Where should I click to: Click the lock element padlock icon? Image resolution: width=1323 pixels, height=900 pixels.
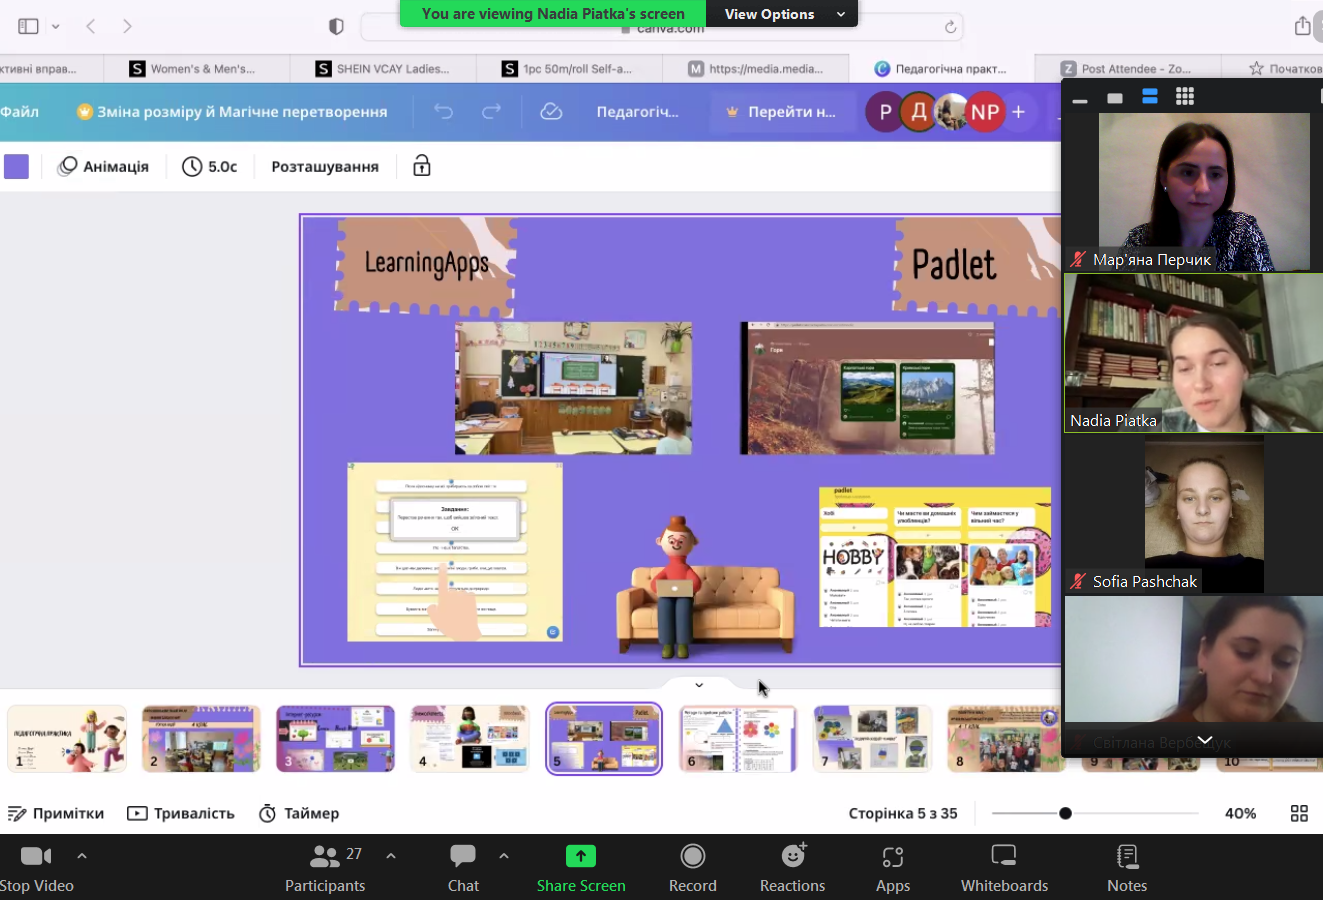tap(422, 166)
